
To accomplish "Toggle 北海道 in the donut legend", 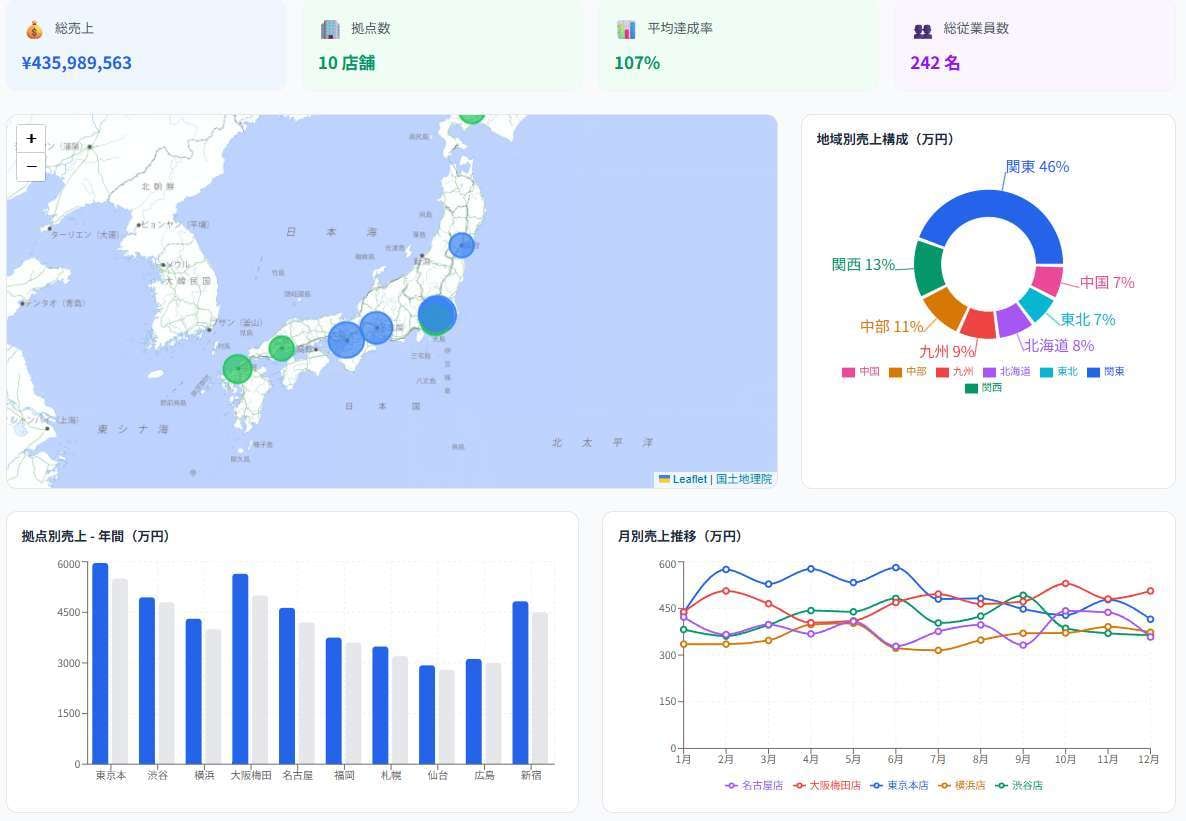I will (x=1007, y=372).
